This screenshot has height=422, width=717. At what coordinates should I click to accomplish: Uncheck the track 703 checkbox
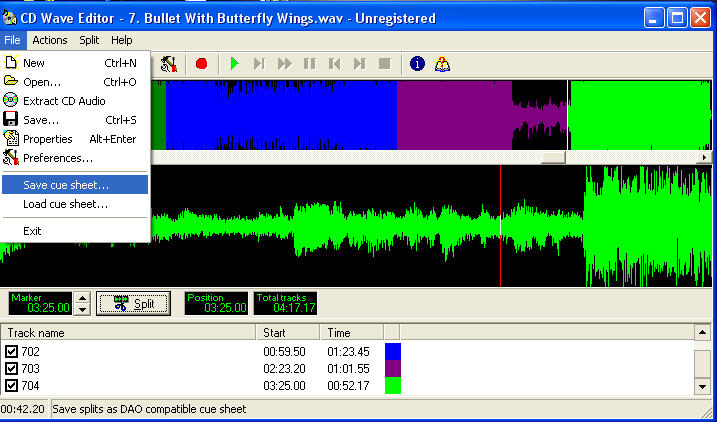11,369
